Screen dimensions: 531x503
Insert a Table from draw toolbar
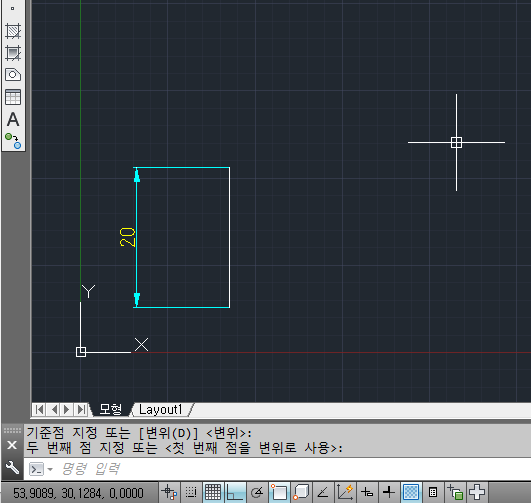pyautogui.click(x=13, y=97)
